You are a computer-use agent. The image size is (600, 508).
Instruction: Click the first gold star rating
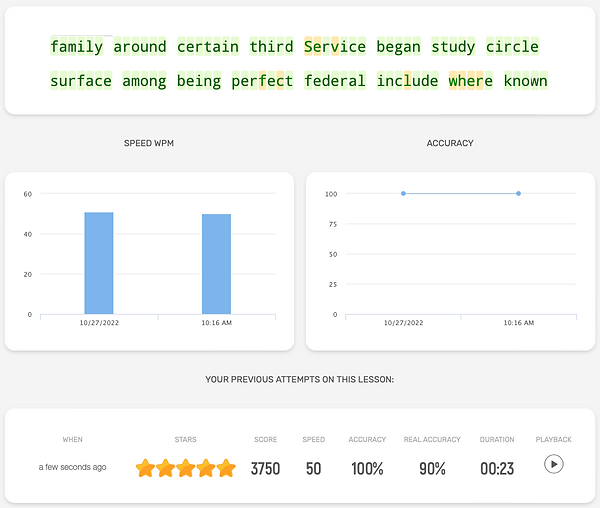coord(146,468)
